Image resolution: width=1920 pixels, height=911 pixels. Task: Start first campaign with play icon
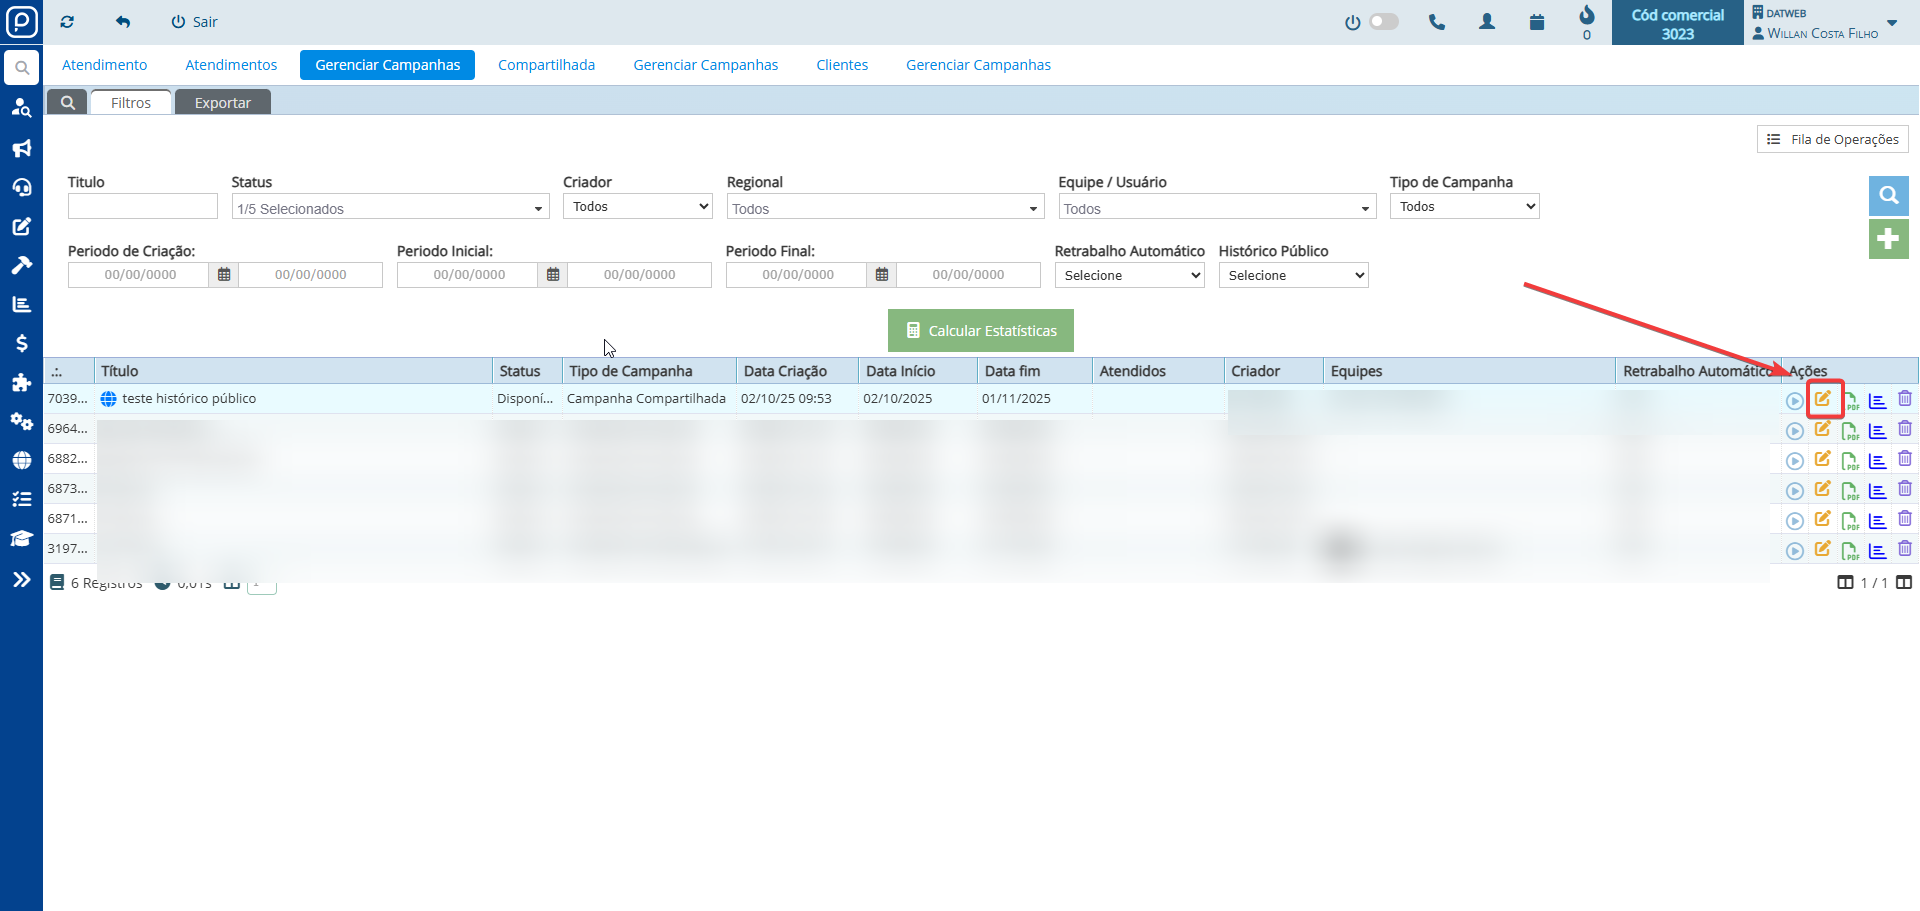pos(1794,401)
